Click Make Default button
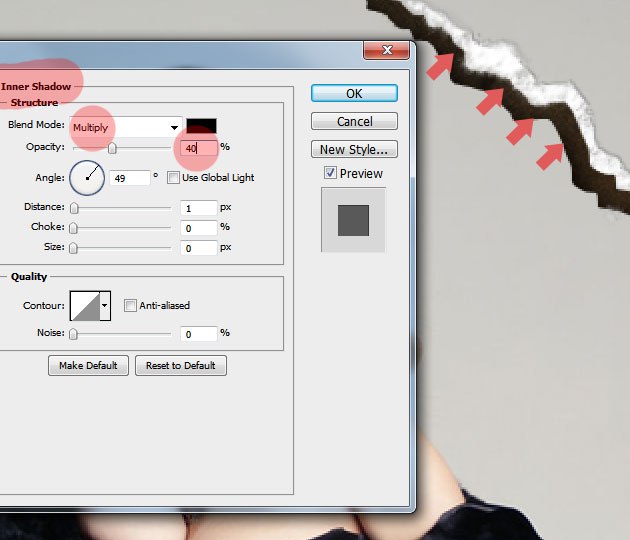This screenshot has height=540, width=630. point(88,365)
